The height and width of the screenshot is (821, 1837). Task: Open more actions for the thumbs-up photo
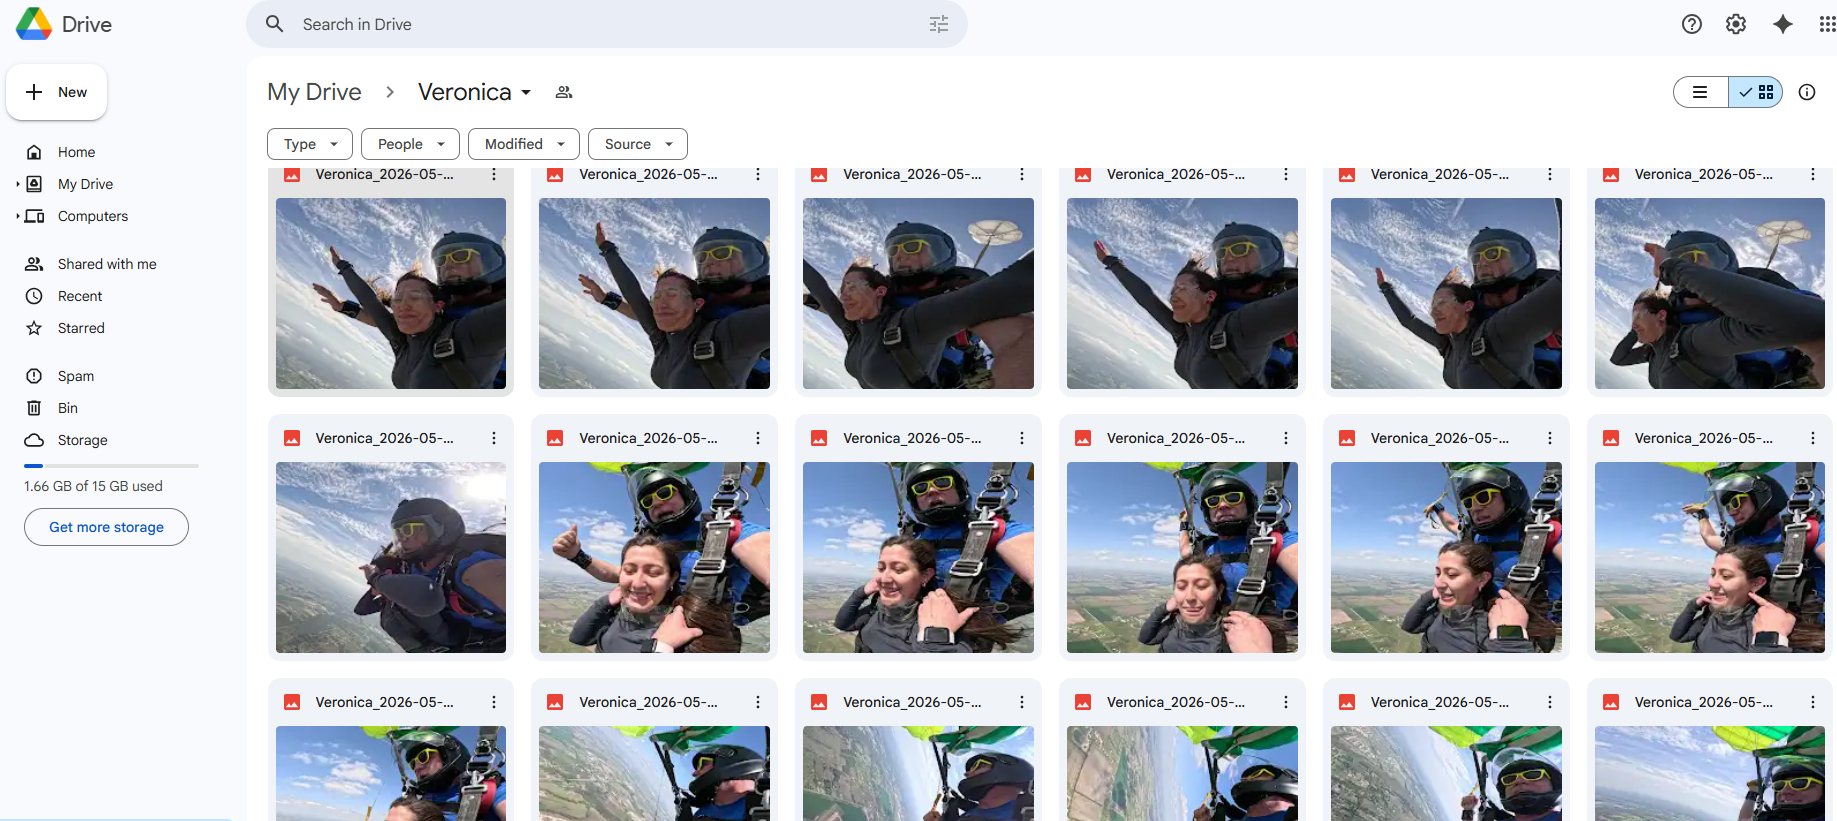(758, 438)
